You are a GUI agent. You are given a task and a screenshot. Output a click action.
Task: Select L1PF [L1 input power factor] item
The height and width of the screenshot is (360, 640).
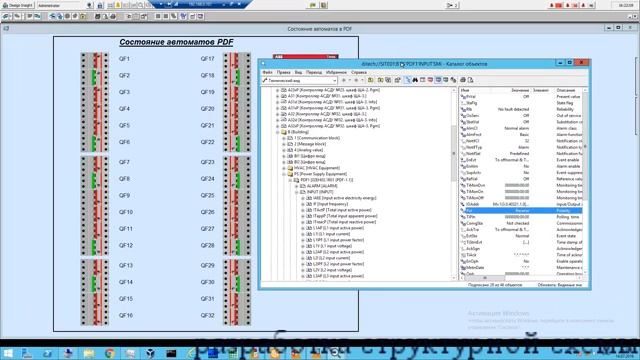coord(335,240)
